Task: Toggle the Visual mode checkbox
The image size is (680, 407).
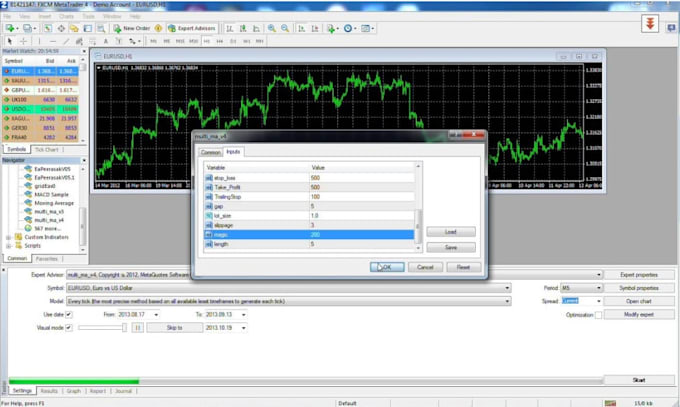Action: pos(69,328)
